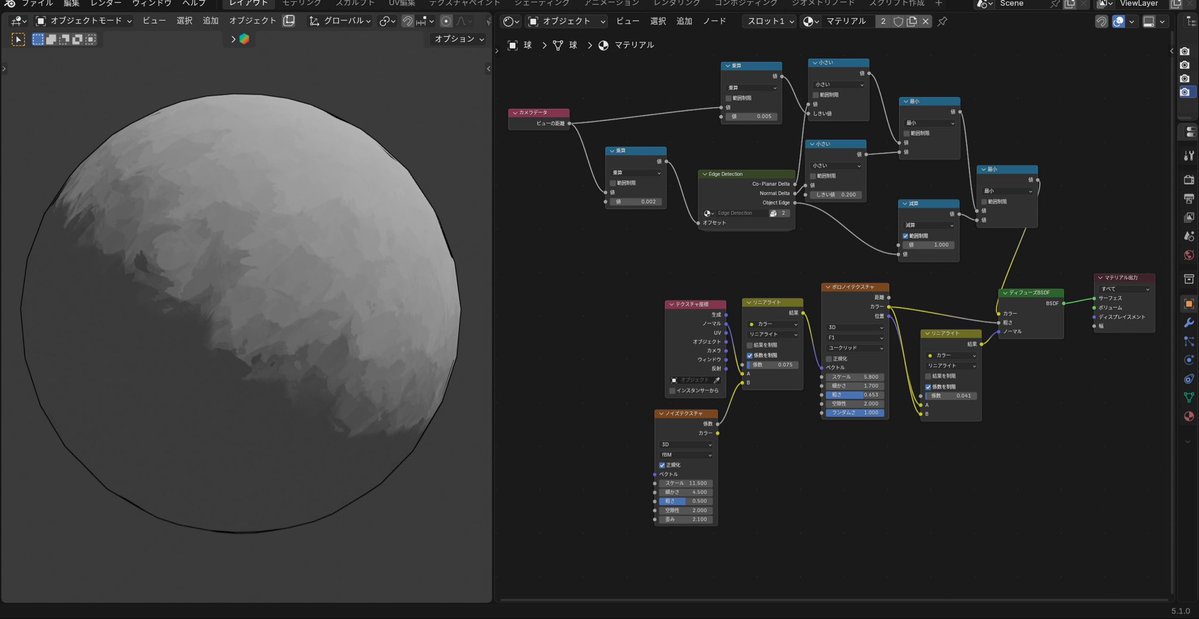Image resolution: width=1199 pixels, height=619 pixels.
Task: Toggle 範囲制限 in the 0.002 乗算 node
Action: click(613, 183)
